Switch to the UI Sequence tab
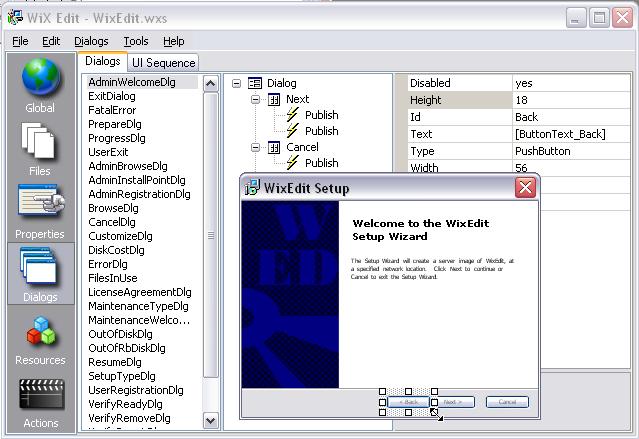This screenshot has height=439, width=639. pos(163,63)
